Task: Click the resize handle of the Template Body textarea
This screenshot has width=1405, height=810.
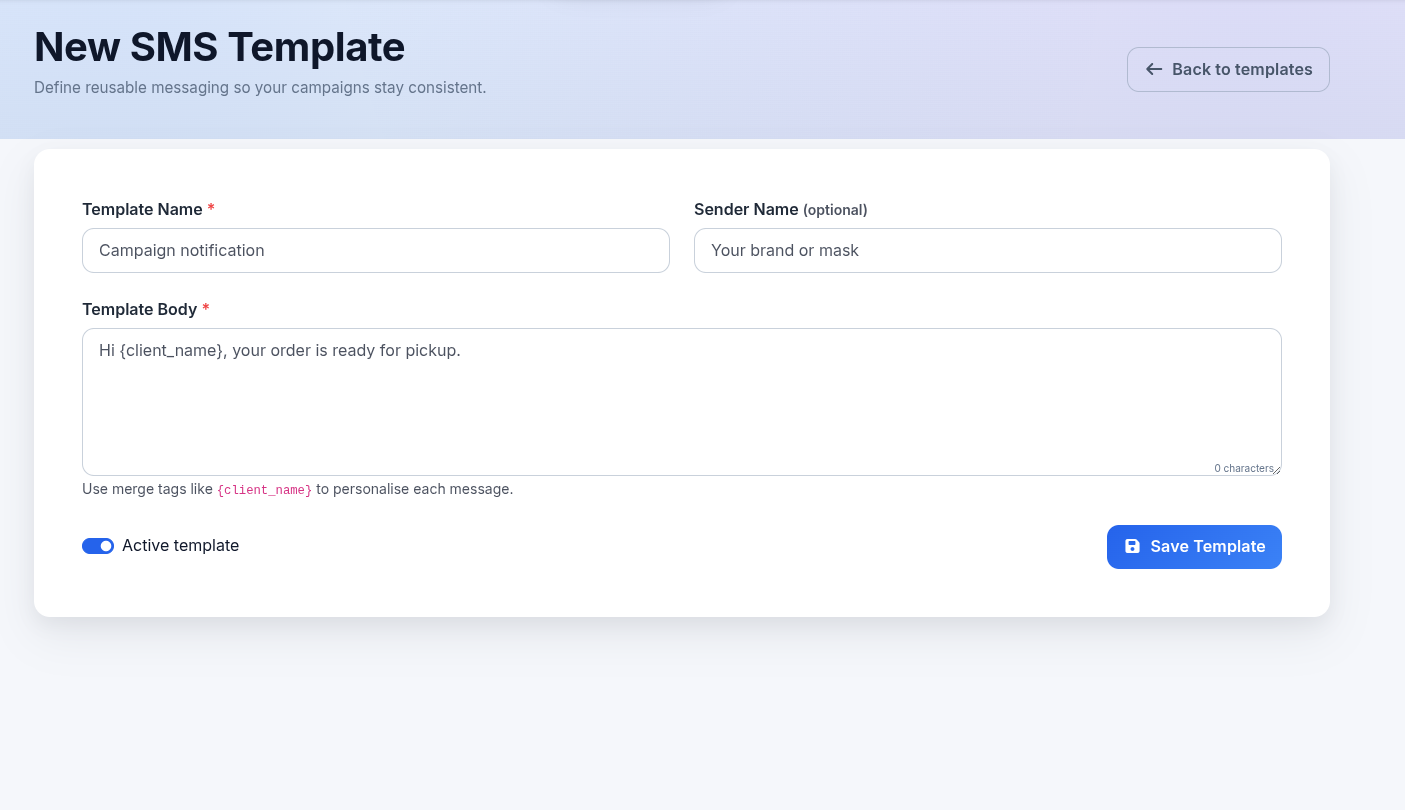Action: pyautogui.click(x=1276, y=470)
